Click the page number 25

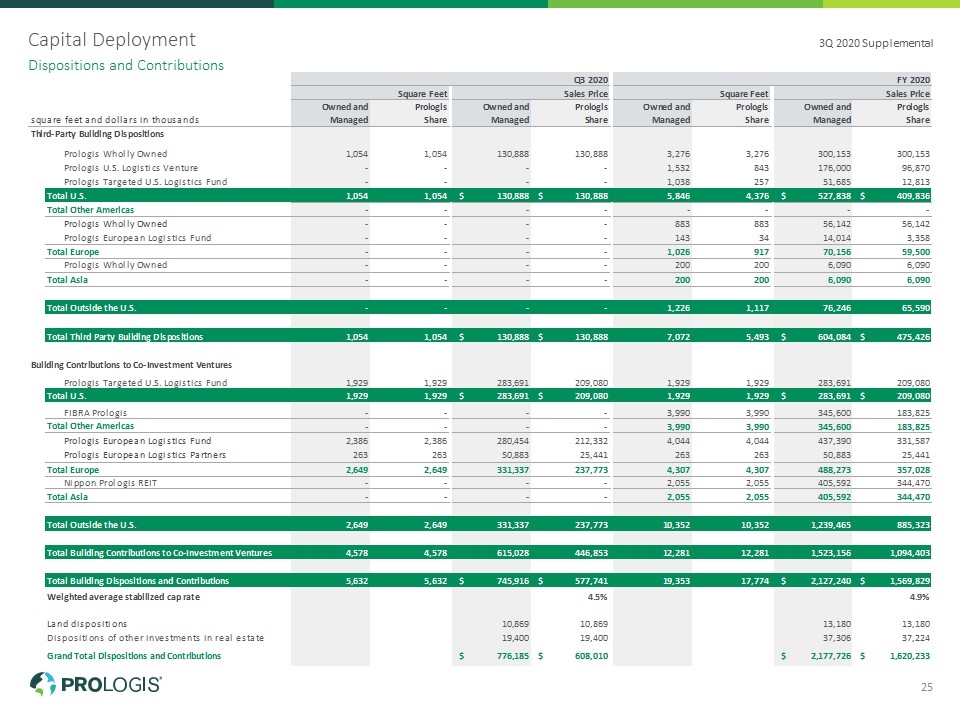[x=926, y=687]
